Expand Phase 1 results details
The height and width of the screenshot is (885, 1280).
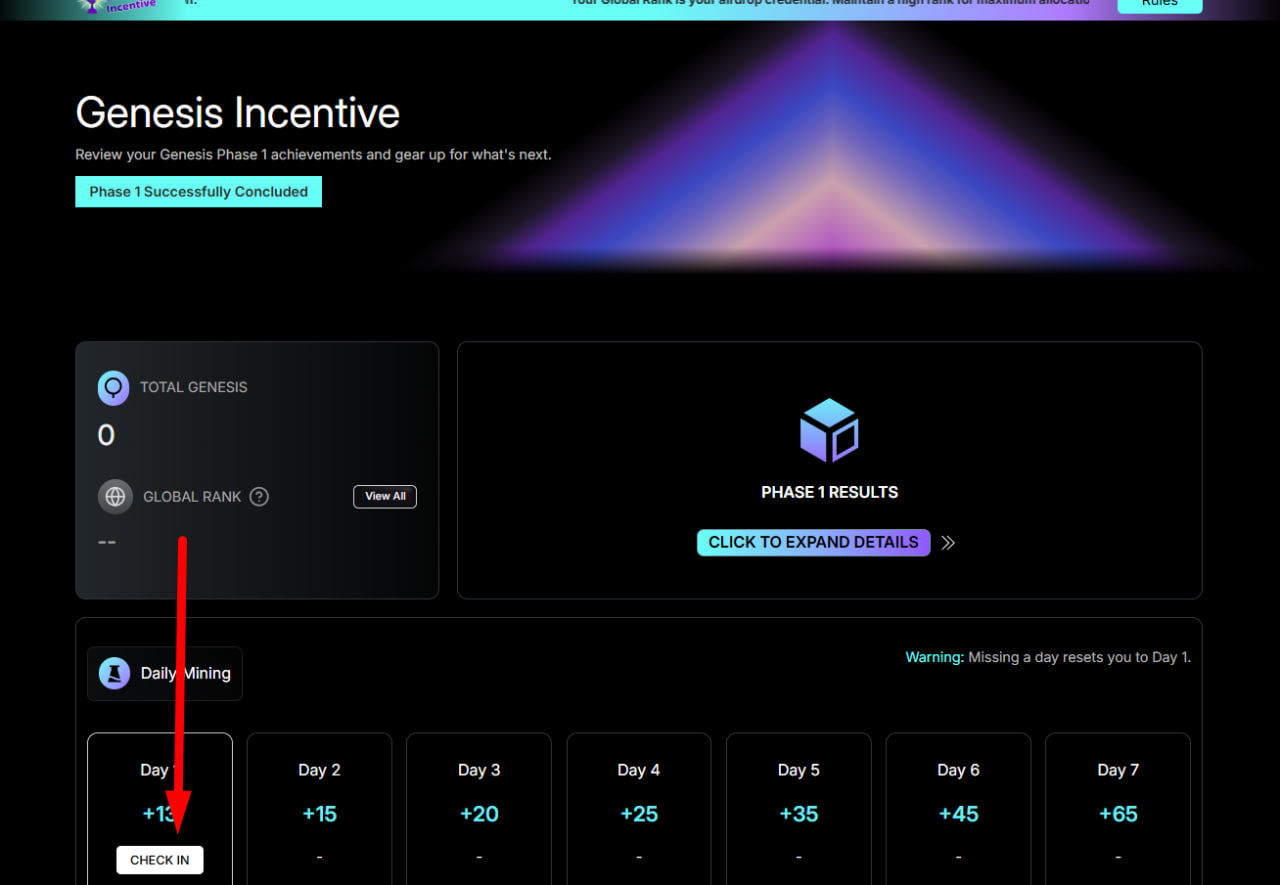(813, 542)
